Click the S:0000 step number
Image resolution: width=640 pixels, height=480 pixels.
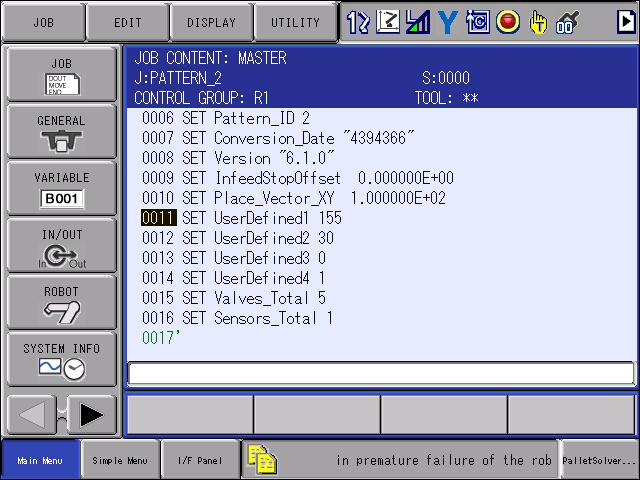pyautogui.click(x=446, y=78)
